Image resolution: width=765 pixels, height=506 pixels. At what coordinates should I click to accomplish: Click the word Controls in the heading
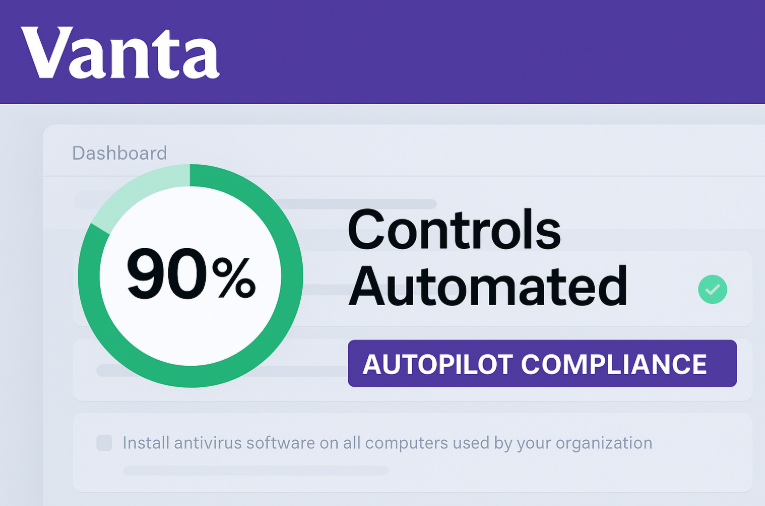tap(454, 231)
